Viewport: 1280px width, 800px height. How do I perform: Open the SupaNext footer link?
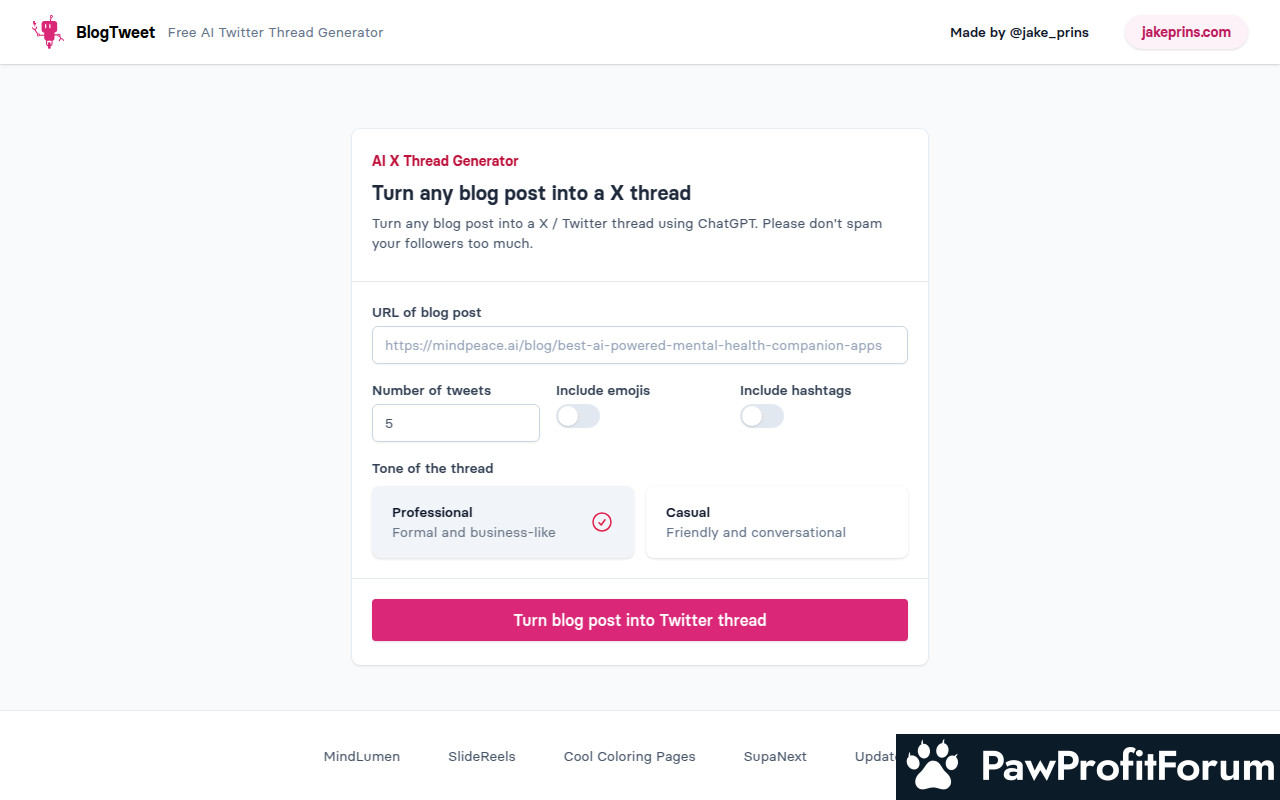[x=775, y=756]
